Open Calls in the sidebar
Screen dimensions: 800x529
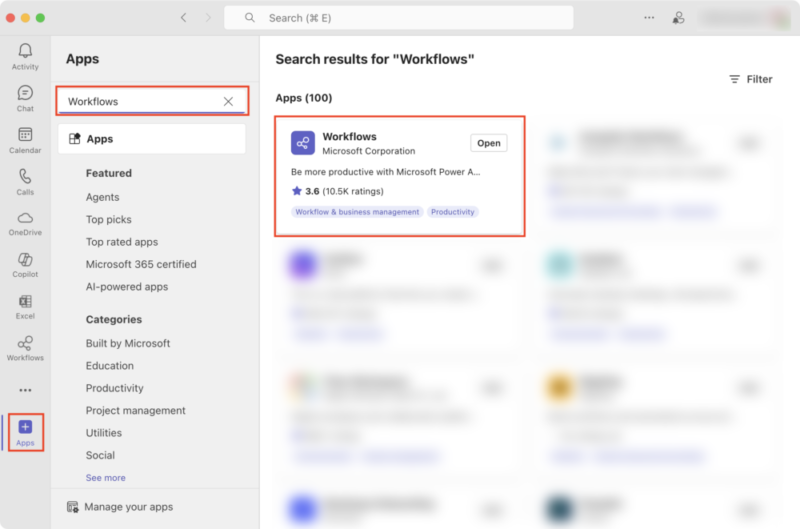point(25,182)
